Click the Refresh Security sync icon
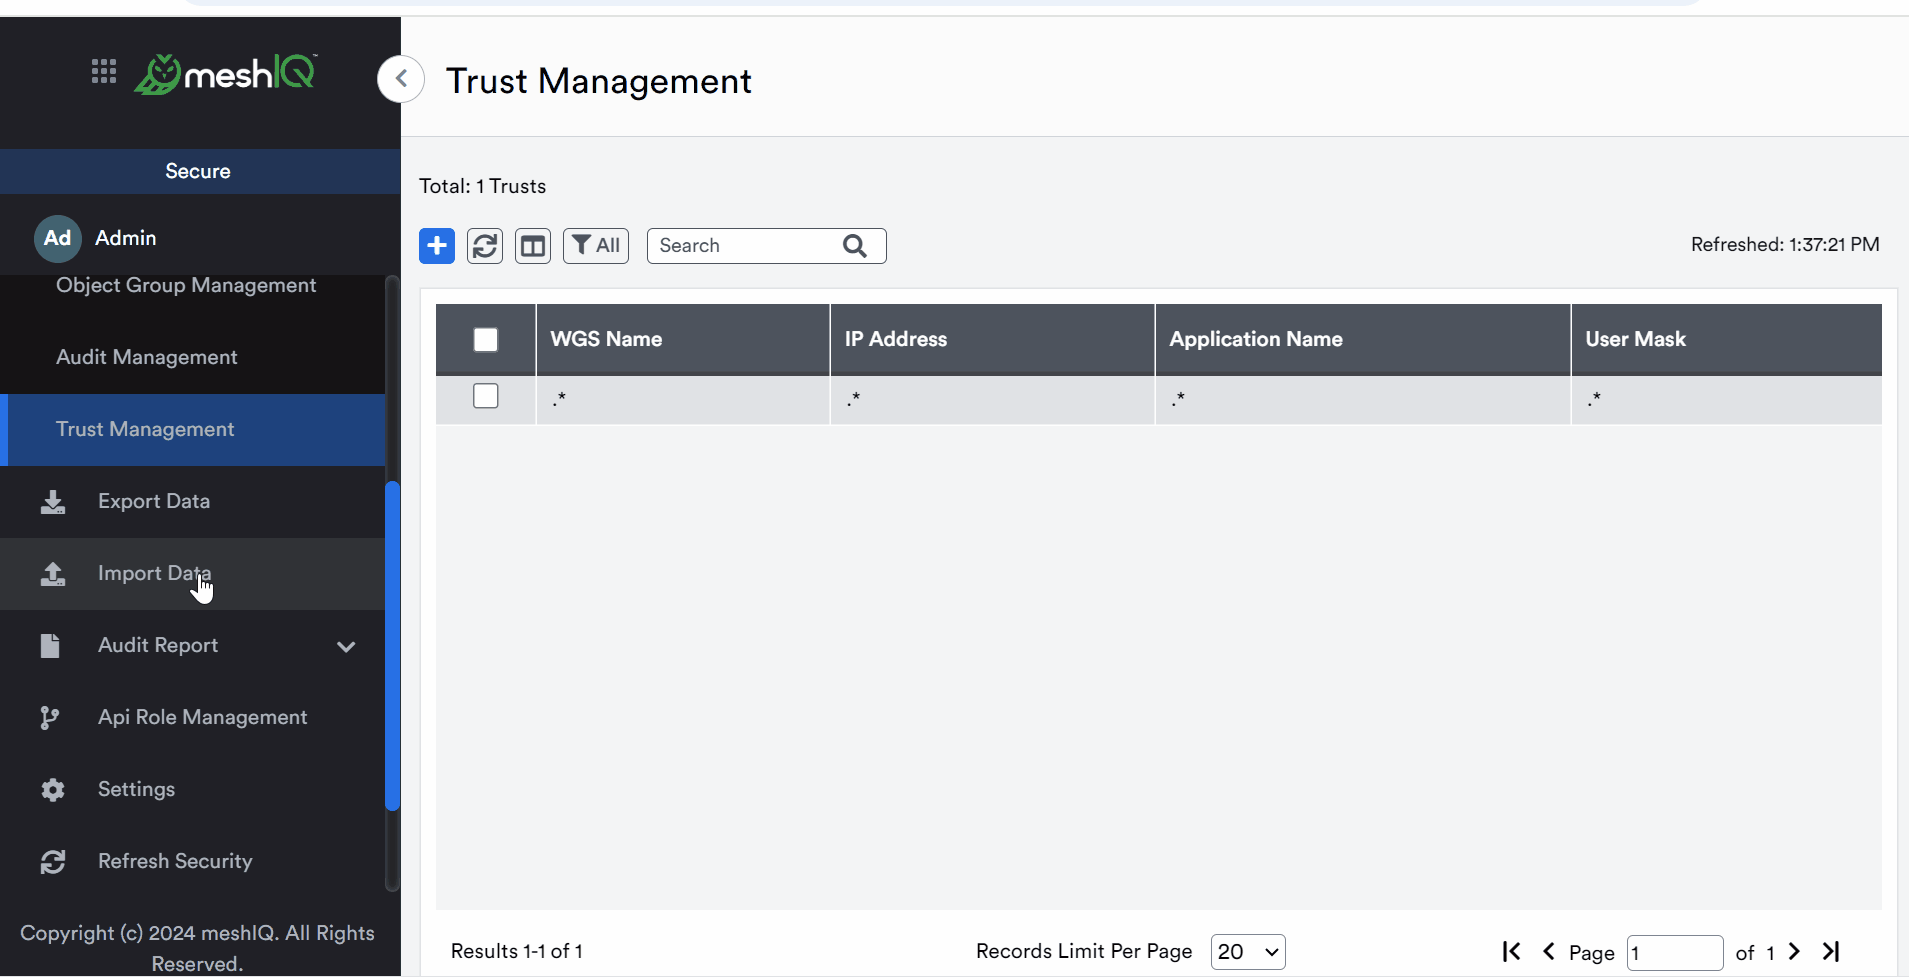 tap(53, 862)
